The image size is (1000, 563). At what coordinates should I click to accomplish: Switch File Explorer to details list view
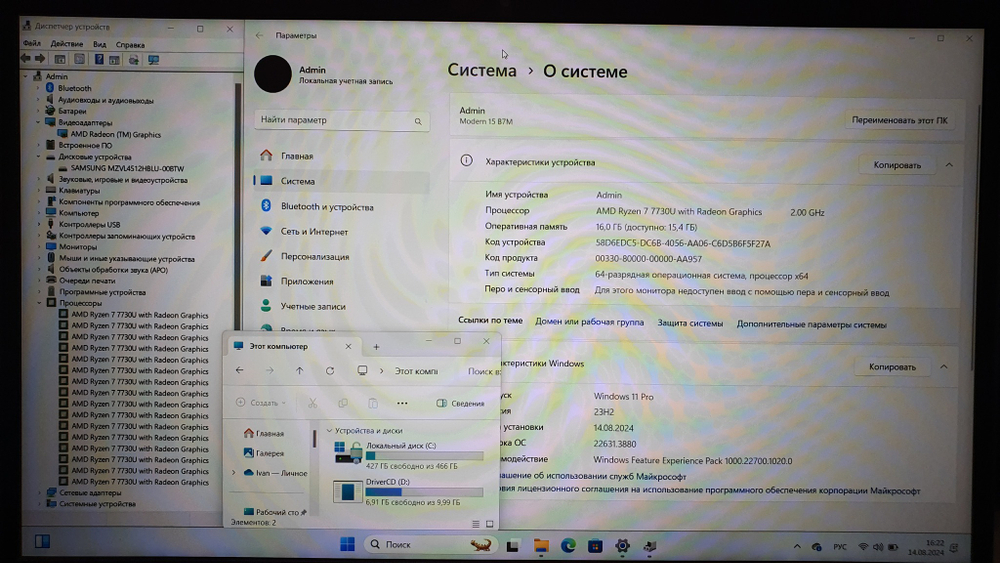pos(476,523)
